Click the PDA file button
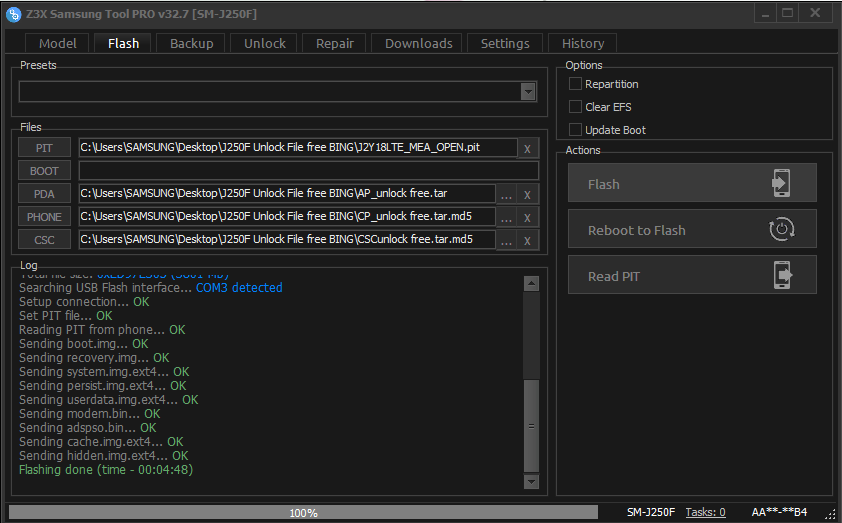842x523 pixels. [44, 194]
